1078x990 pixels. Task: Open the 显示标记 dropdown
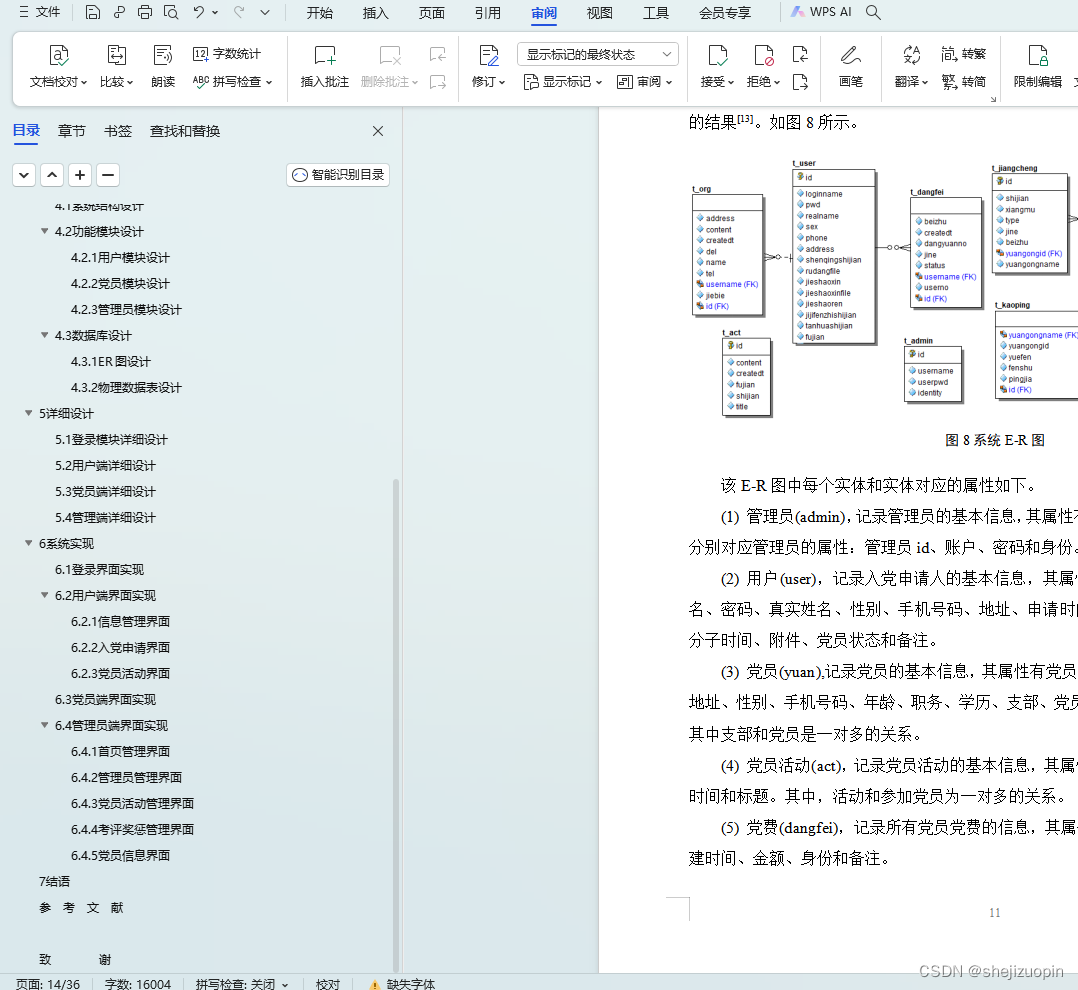tap(563, 82)
